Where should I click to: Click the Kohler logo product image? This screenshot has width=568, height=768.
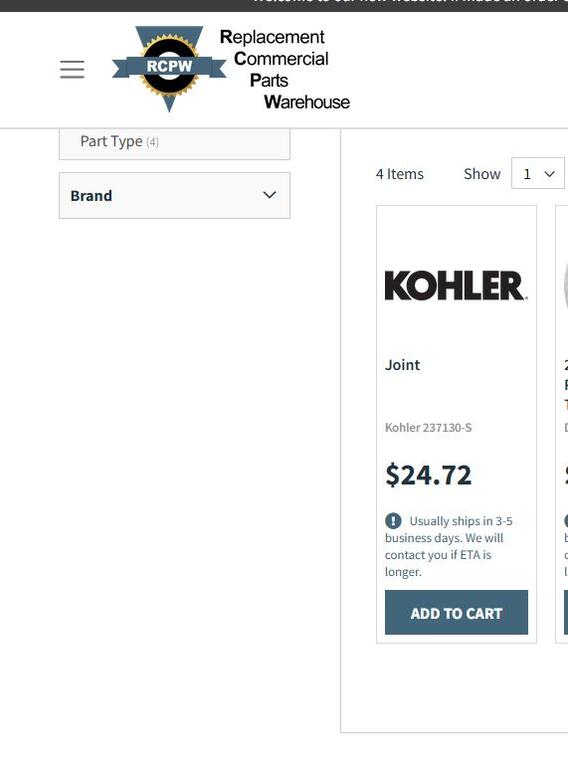click(x=456, y=286)
